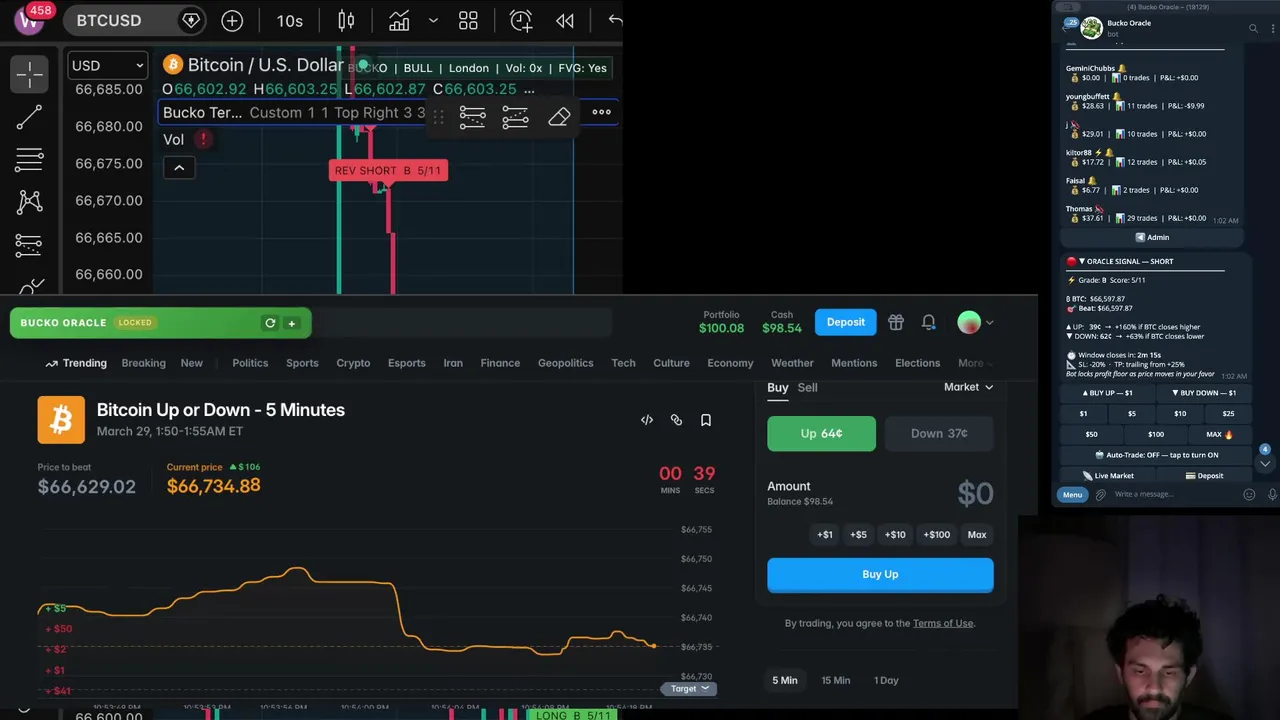This screenshot has height=720, width=1280.
Task: Open the chart indicators menu
Action: click(x=399, y=20)
